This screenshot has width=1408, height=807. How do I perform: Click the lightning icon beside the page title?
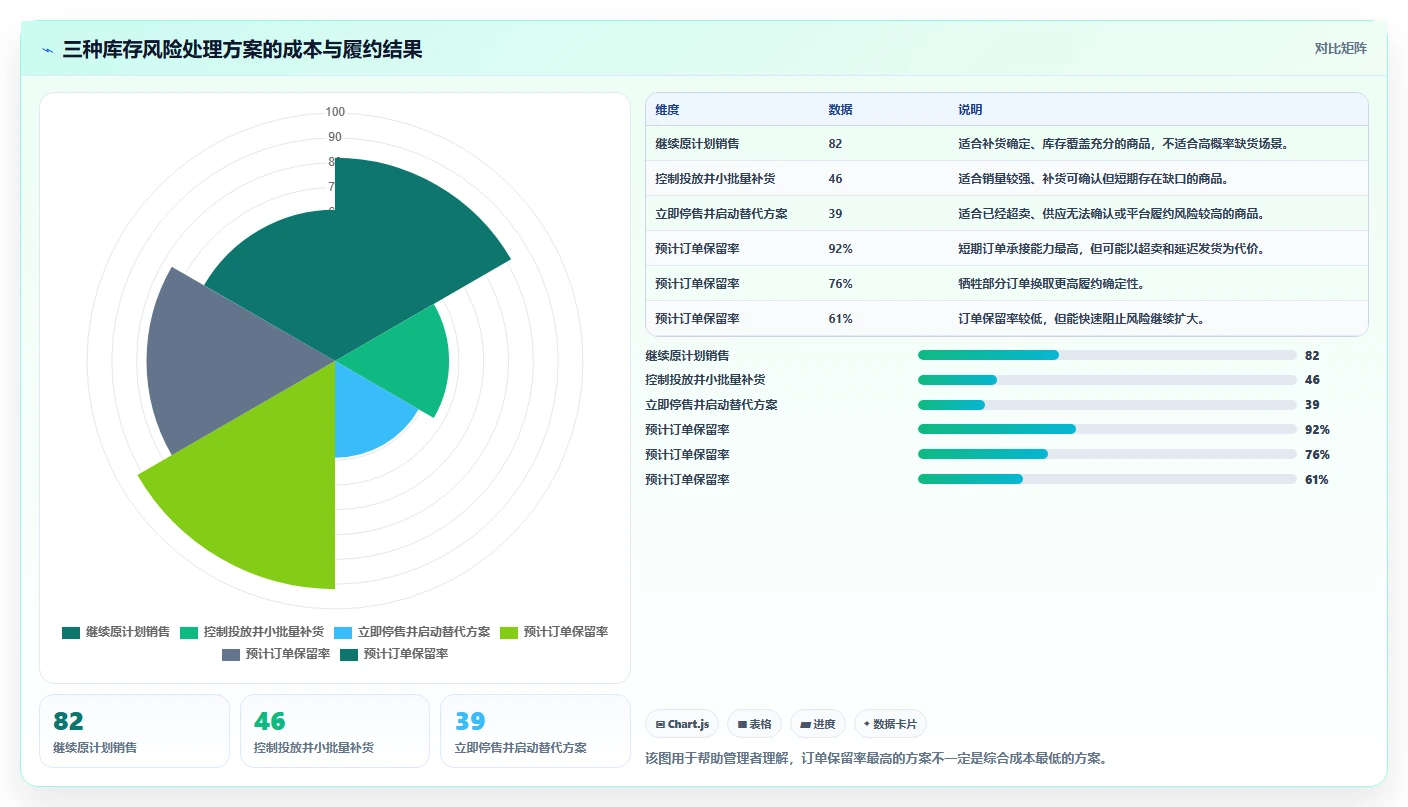click(x=48, y=50)
